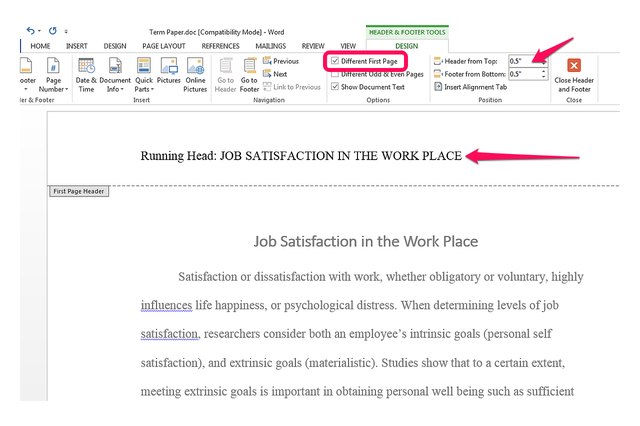Open Customize Quick Access Toolbar dropdown
The height and width of the screenshot is (426, 640).
(66, 31)
